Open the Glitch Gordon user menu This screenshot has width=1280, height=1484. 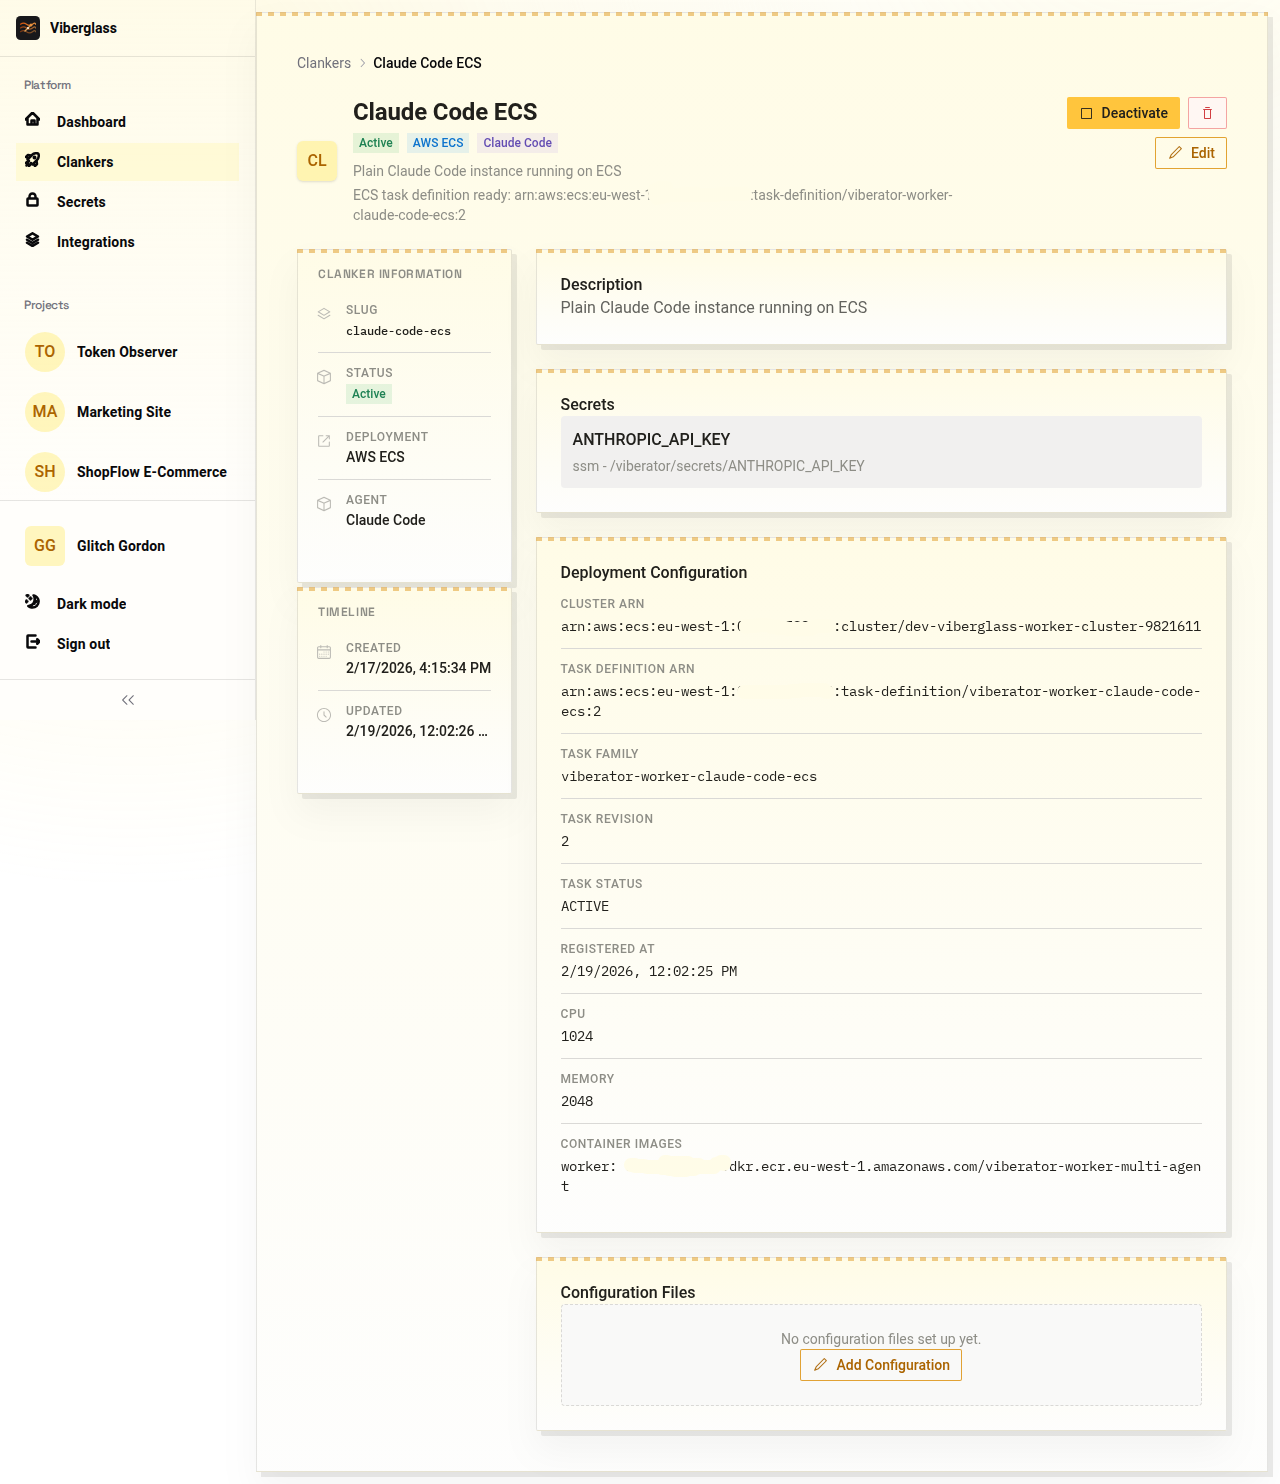120,546
